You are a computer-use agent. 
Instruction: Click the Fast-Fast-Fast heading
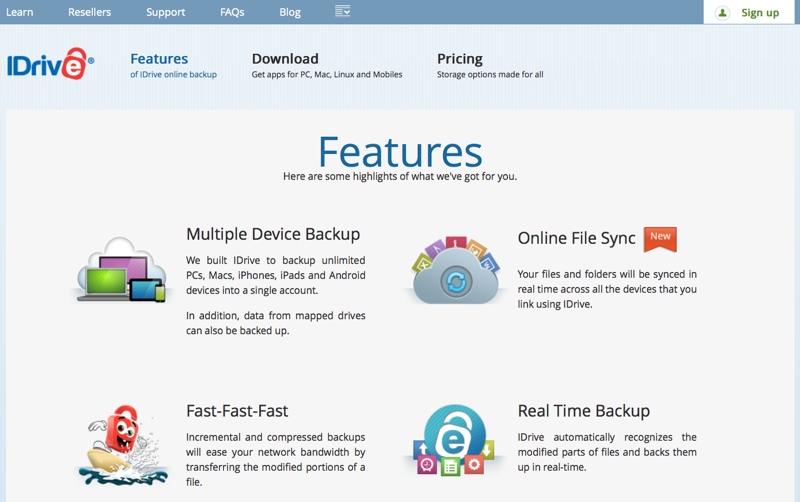(x=237, y=411)
